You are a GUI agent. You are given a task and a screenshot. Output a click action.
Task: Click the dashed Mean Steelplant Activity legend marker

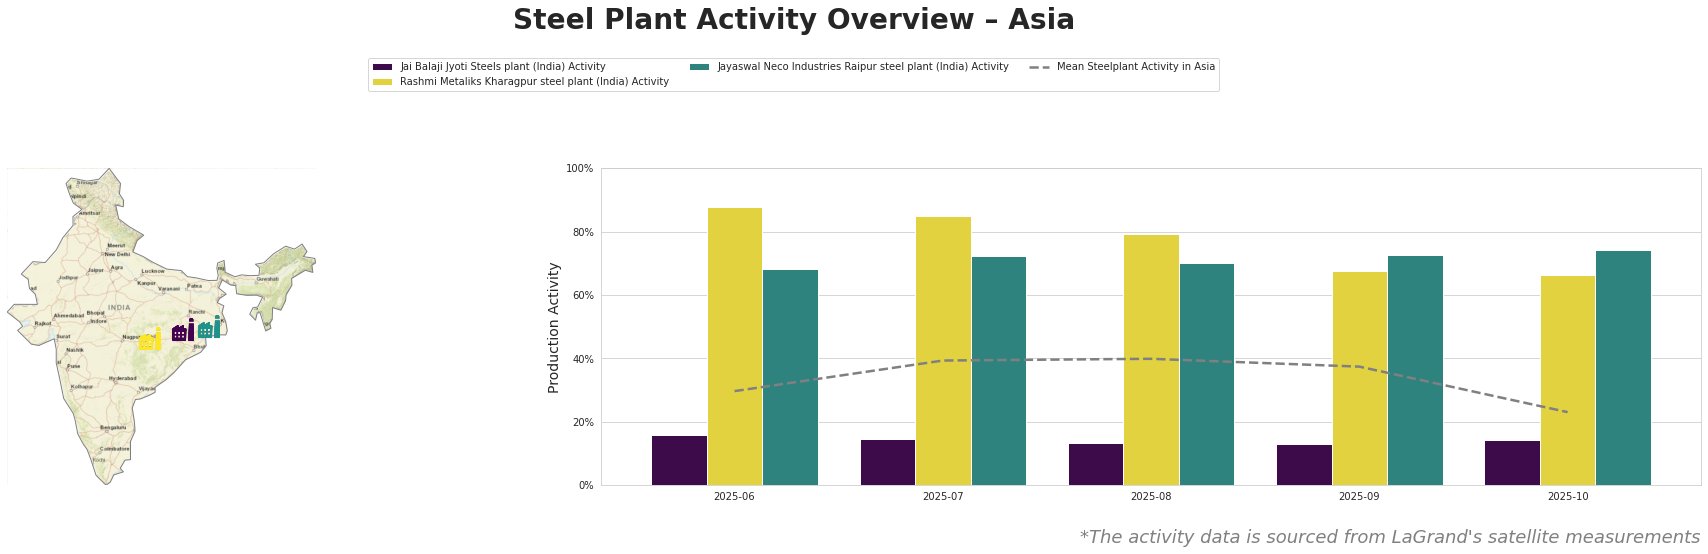tap(1039, 67)
